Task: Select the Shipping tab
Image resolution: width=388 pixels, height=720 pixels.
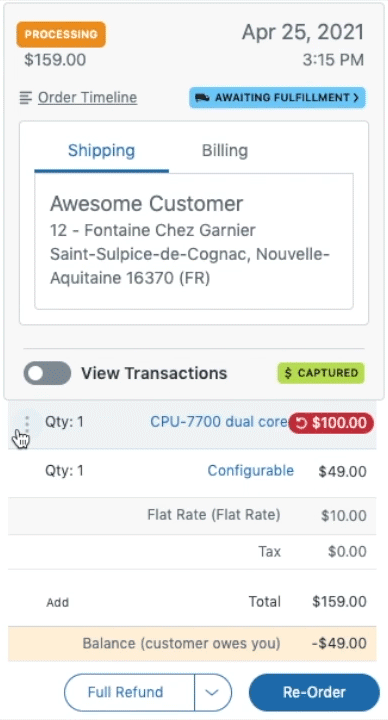Action: [101, 151]
